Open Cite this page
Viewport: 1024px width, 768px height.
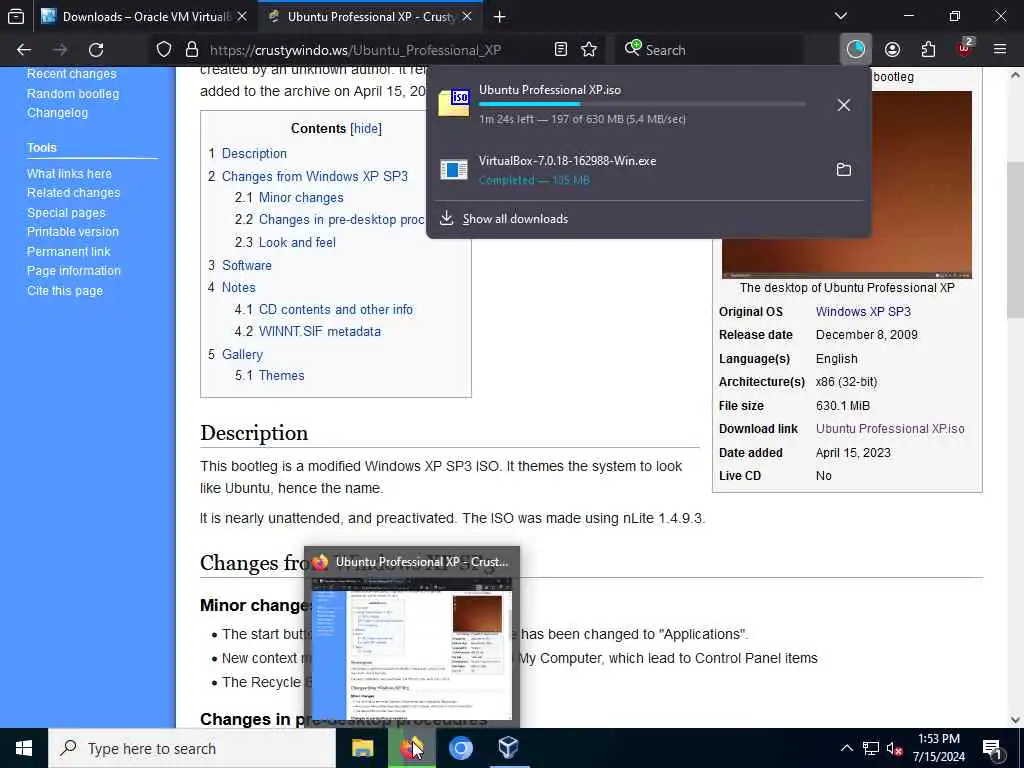65,291
